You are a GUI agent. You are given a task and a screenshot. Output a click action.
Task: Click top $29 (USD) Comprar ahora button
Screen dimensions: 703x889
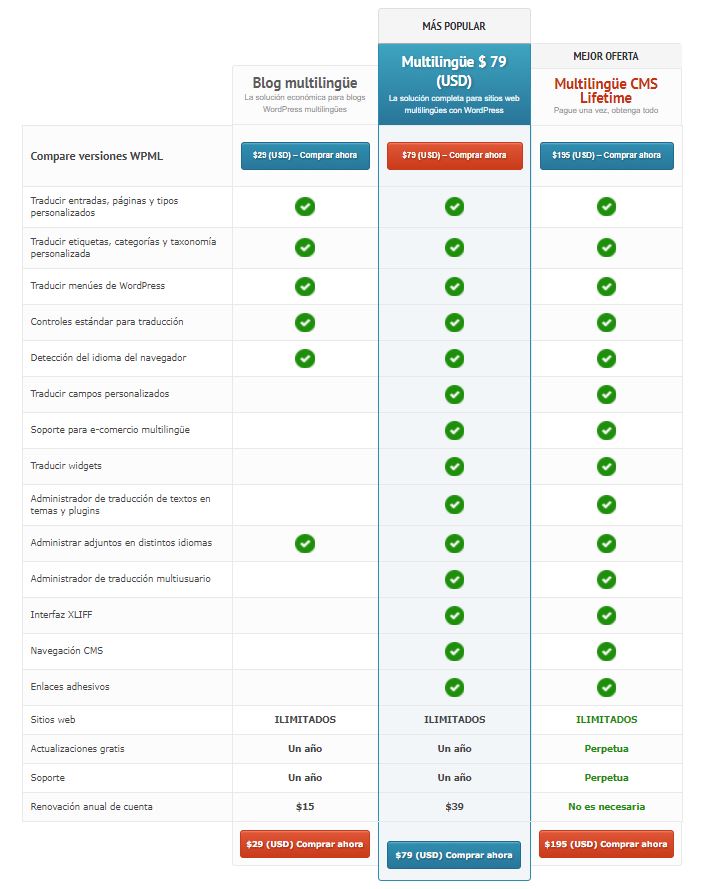point(305,155)
